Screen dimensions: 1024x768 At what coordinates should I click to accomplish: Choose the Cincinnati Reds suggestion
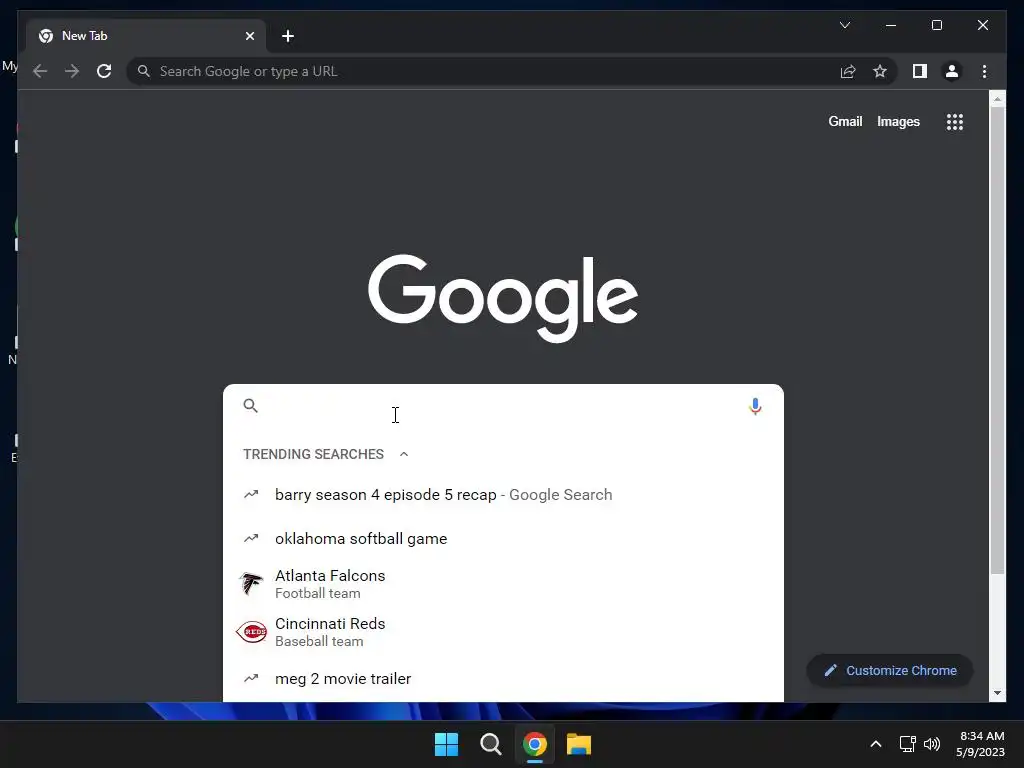coord(503,632)
